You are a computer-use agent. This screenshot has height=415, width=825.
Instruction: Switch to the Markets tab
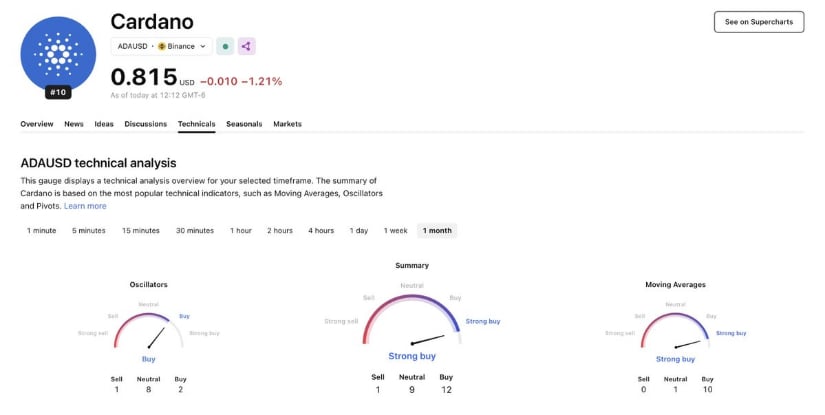click(x=287, y=124)
